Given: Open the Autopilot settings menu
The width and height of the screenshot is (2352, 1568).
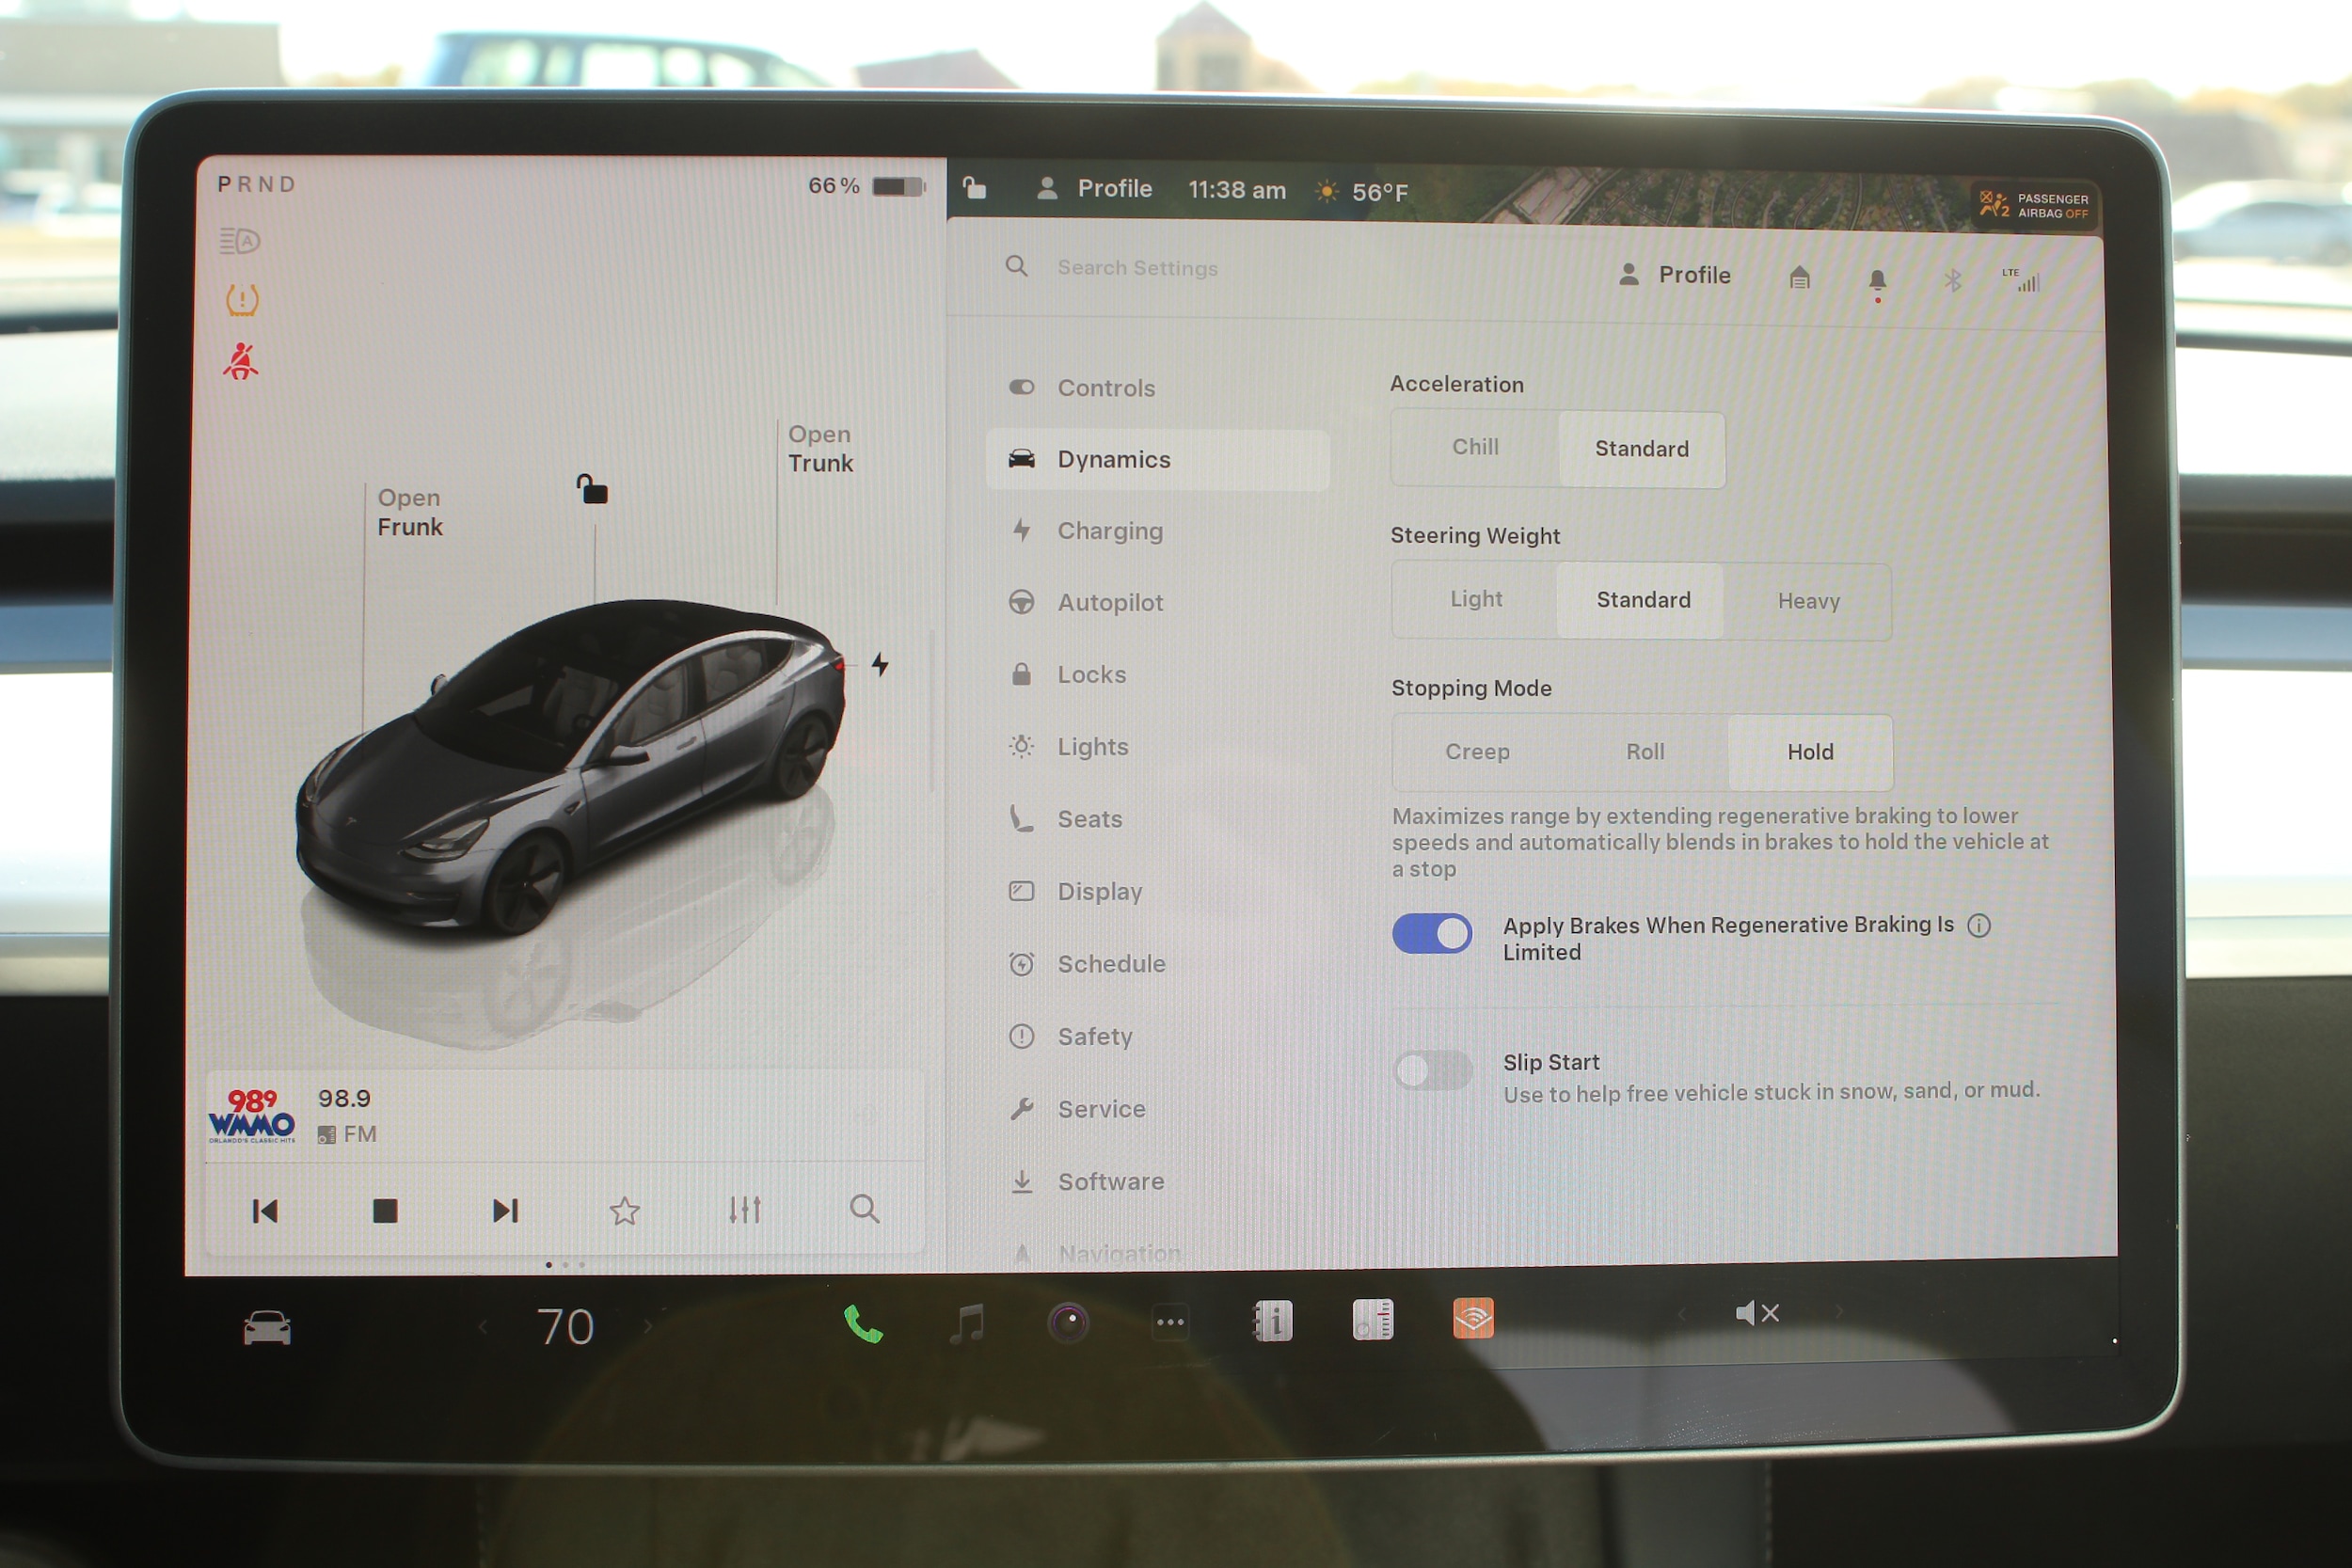Looking at the screenshot, I should [x=1110, y=602].
